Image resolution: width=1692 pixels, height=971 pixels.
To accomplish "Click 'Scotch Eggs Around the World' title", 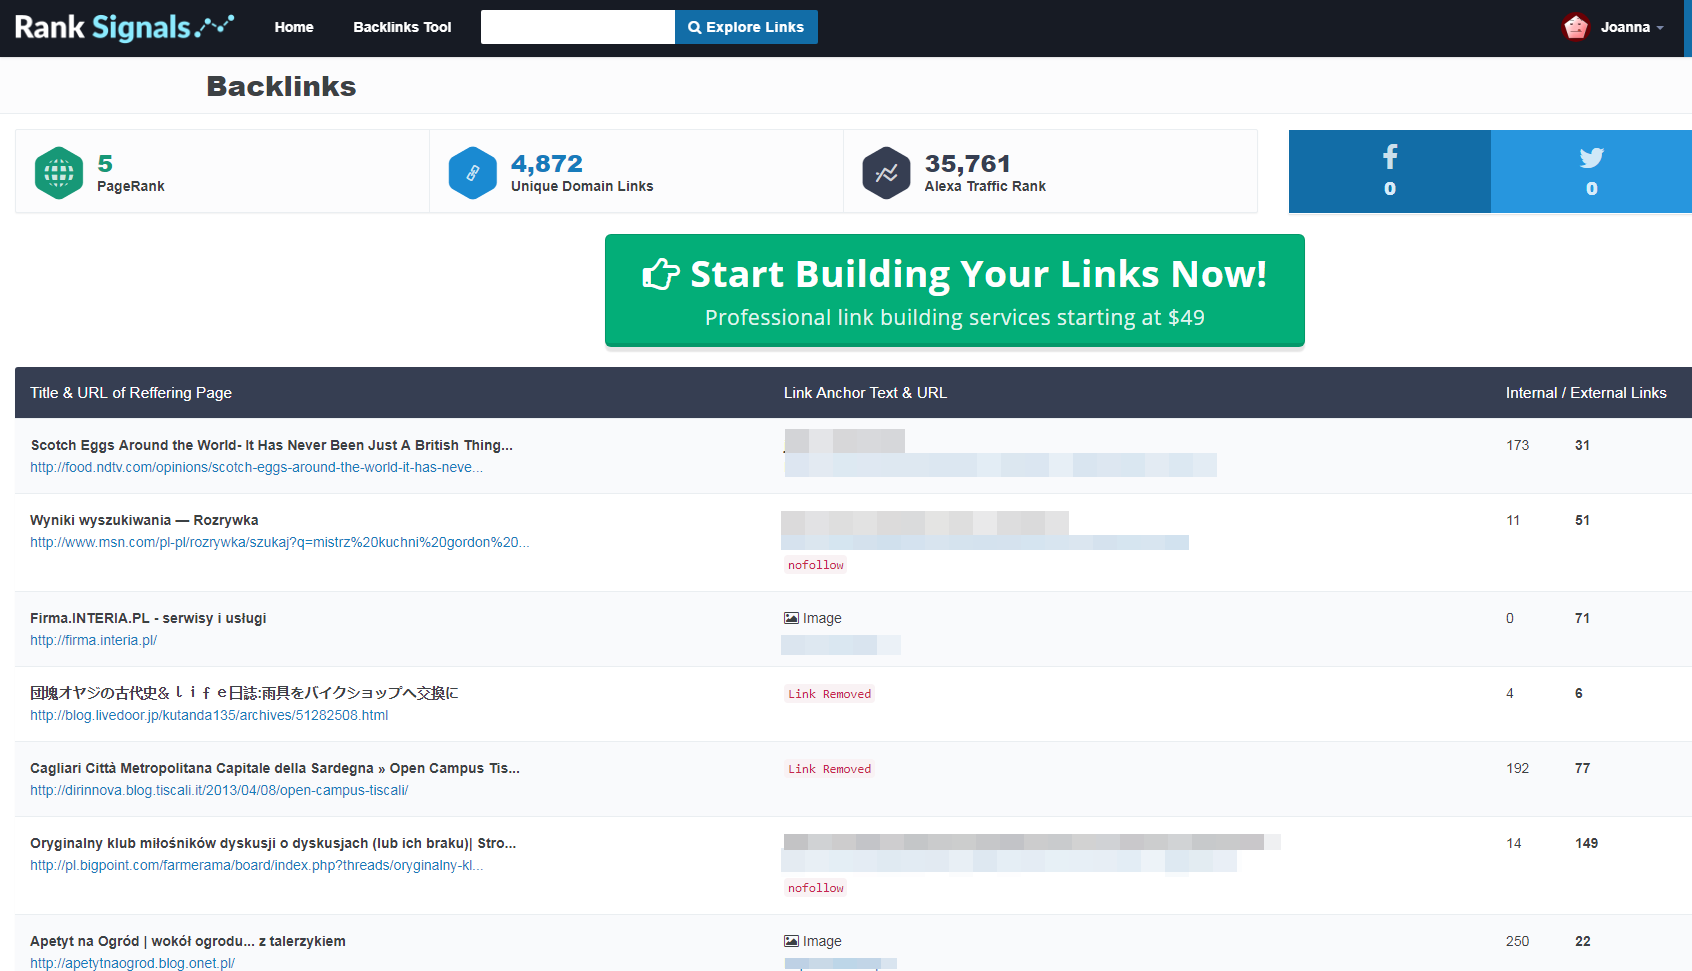I will (x=271, y=445).
